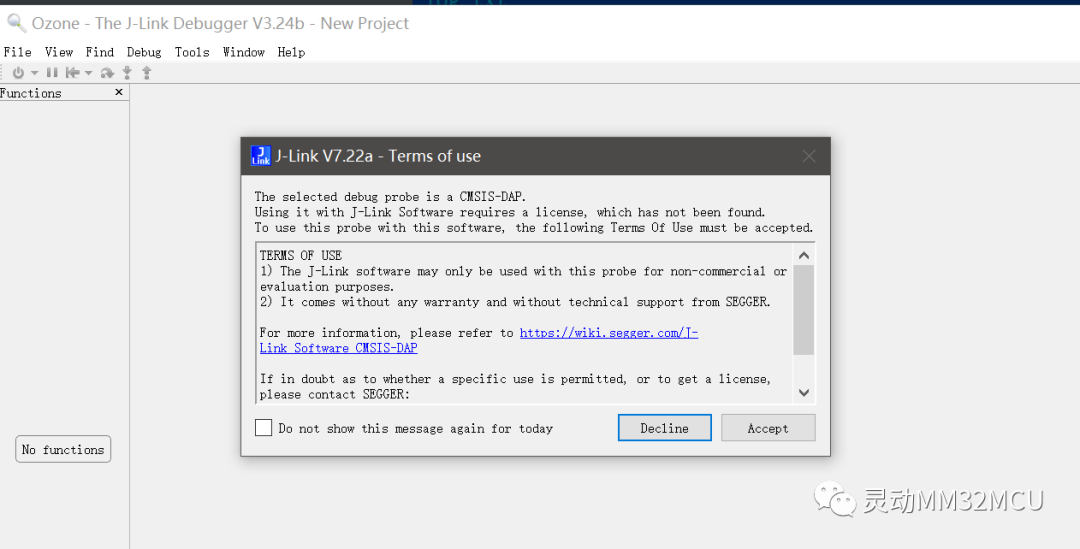The height and width of the screenshot is (549, 1080).
Task: Open the Window menu
Action: [x=244, y=52]
